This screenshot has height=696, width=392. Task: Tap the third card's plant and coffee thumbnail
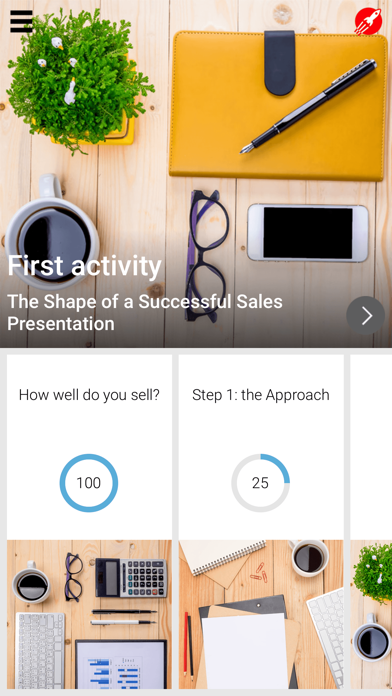point(371,614)
